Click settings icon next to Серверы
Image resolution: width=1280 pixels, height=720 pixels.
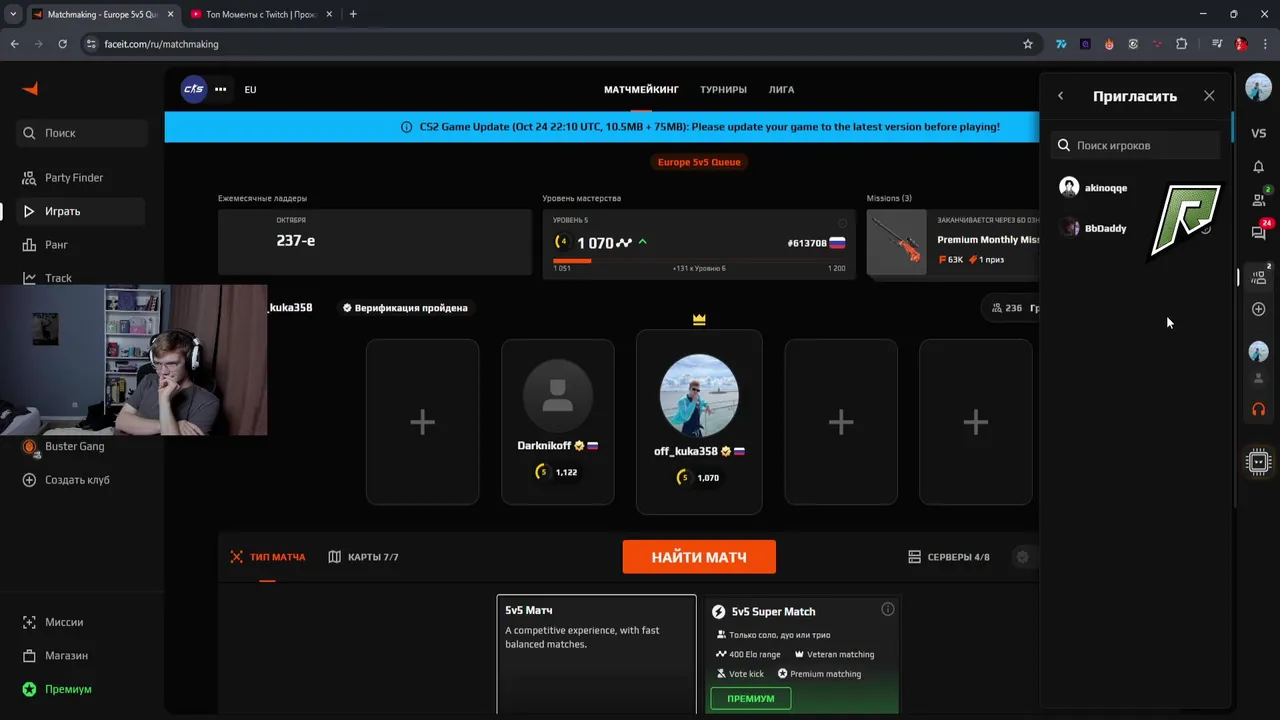tap(1022, 557)
